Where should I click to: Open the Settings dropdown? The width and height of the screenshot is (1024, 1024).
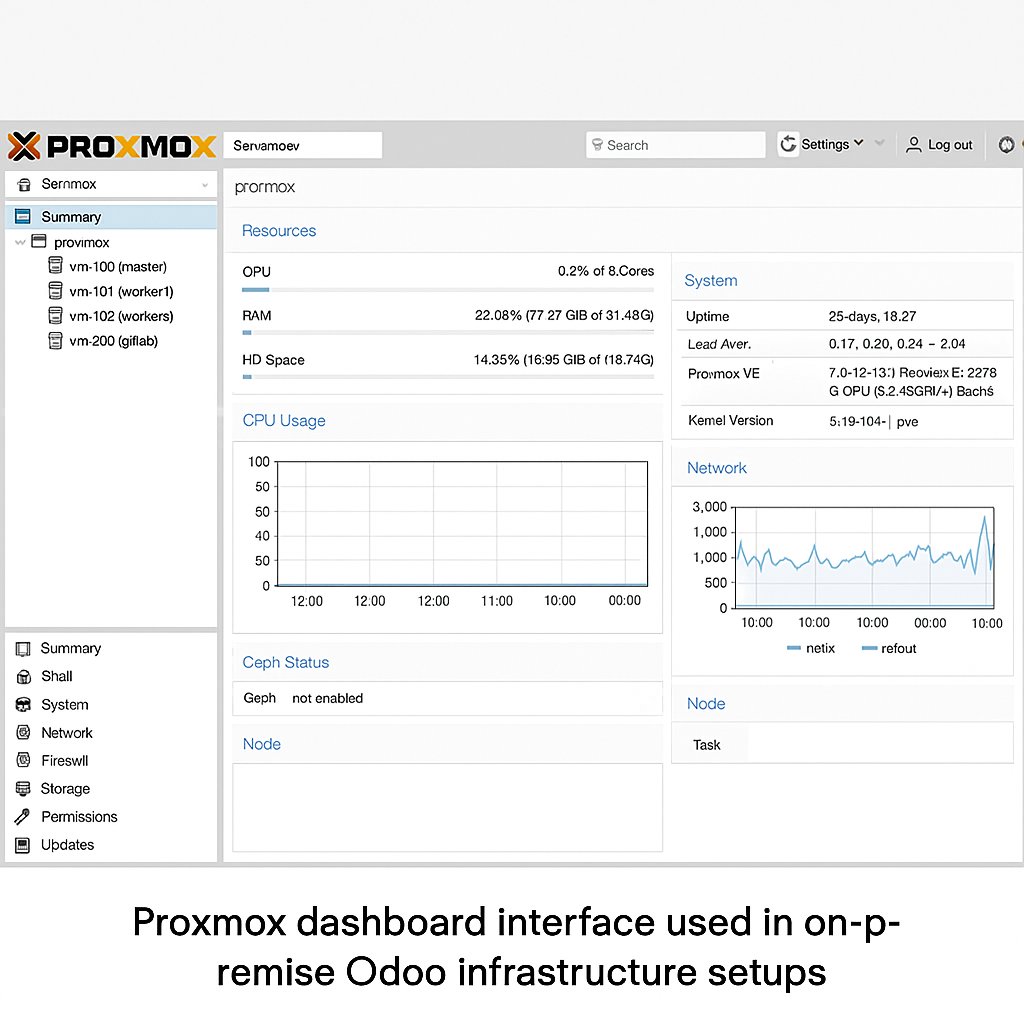click(x=831, y=144)
